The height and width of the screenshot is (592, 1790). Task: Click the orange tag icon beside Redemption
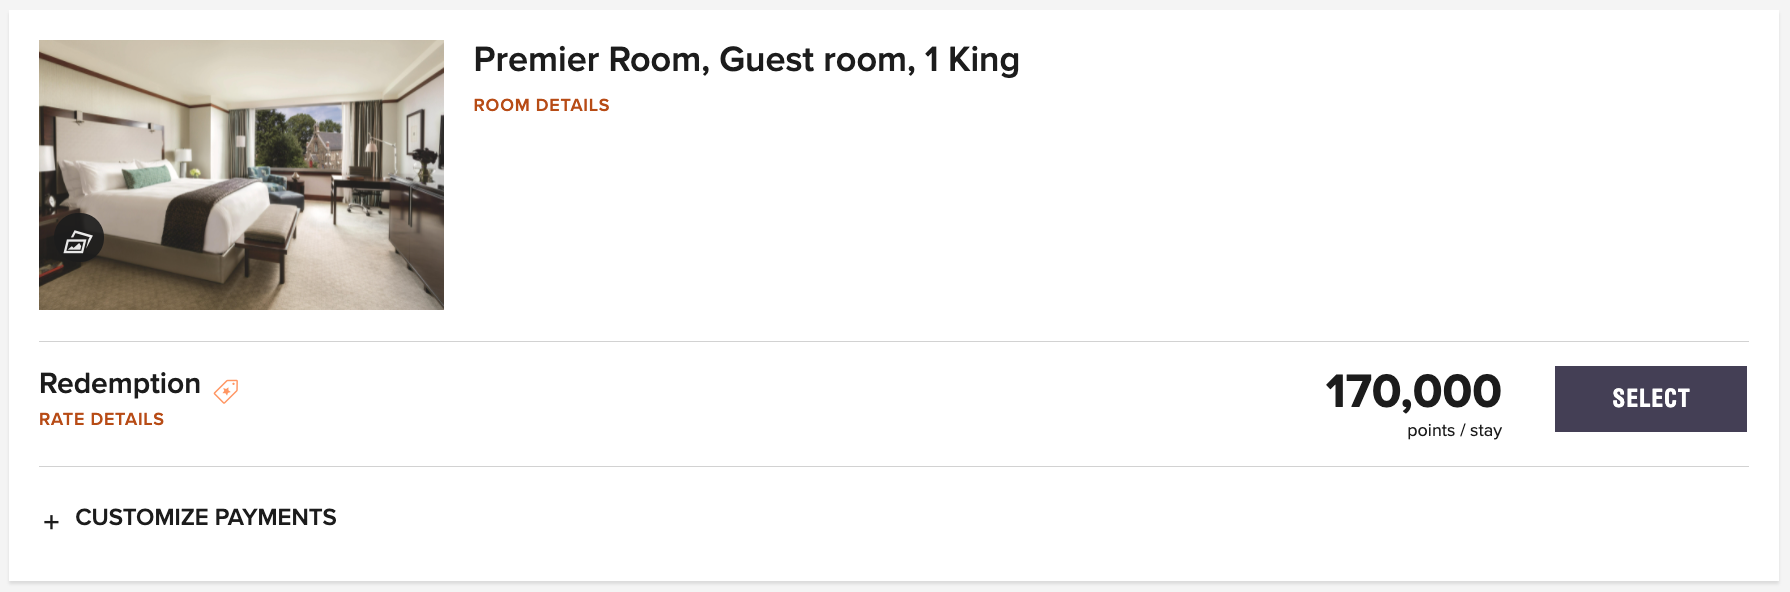tap(226, 390)
